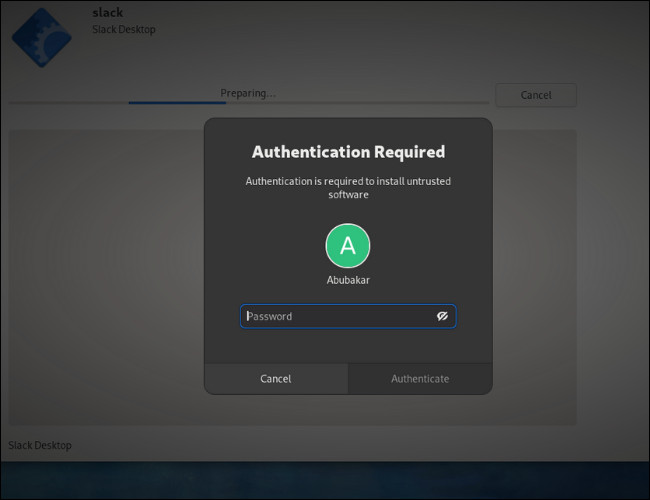Cancel the installation beside the progress bar
Screen dimensions: 650x500
(x=536, y=95)
